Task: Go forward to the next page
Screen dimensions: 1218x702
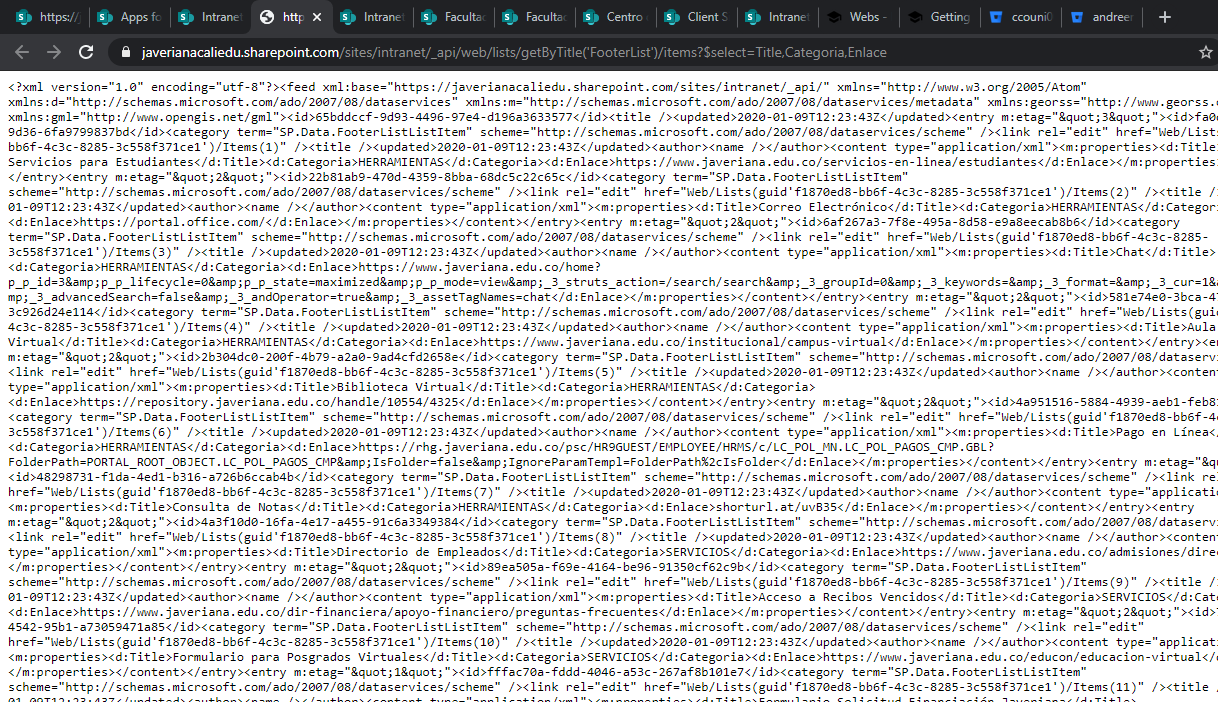Action: [53, 52]
